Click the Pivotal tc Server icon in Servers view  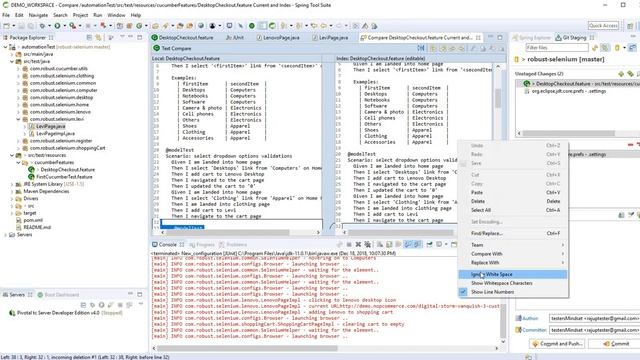(12, 313)
